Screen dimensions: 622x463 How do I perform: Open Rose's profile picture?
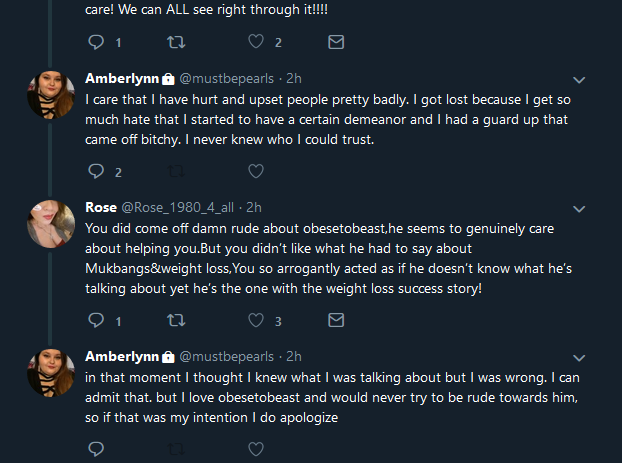51,224
